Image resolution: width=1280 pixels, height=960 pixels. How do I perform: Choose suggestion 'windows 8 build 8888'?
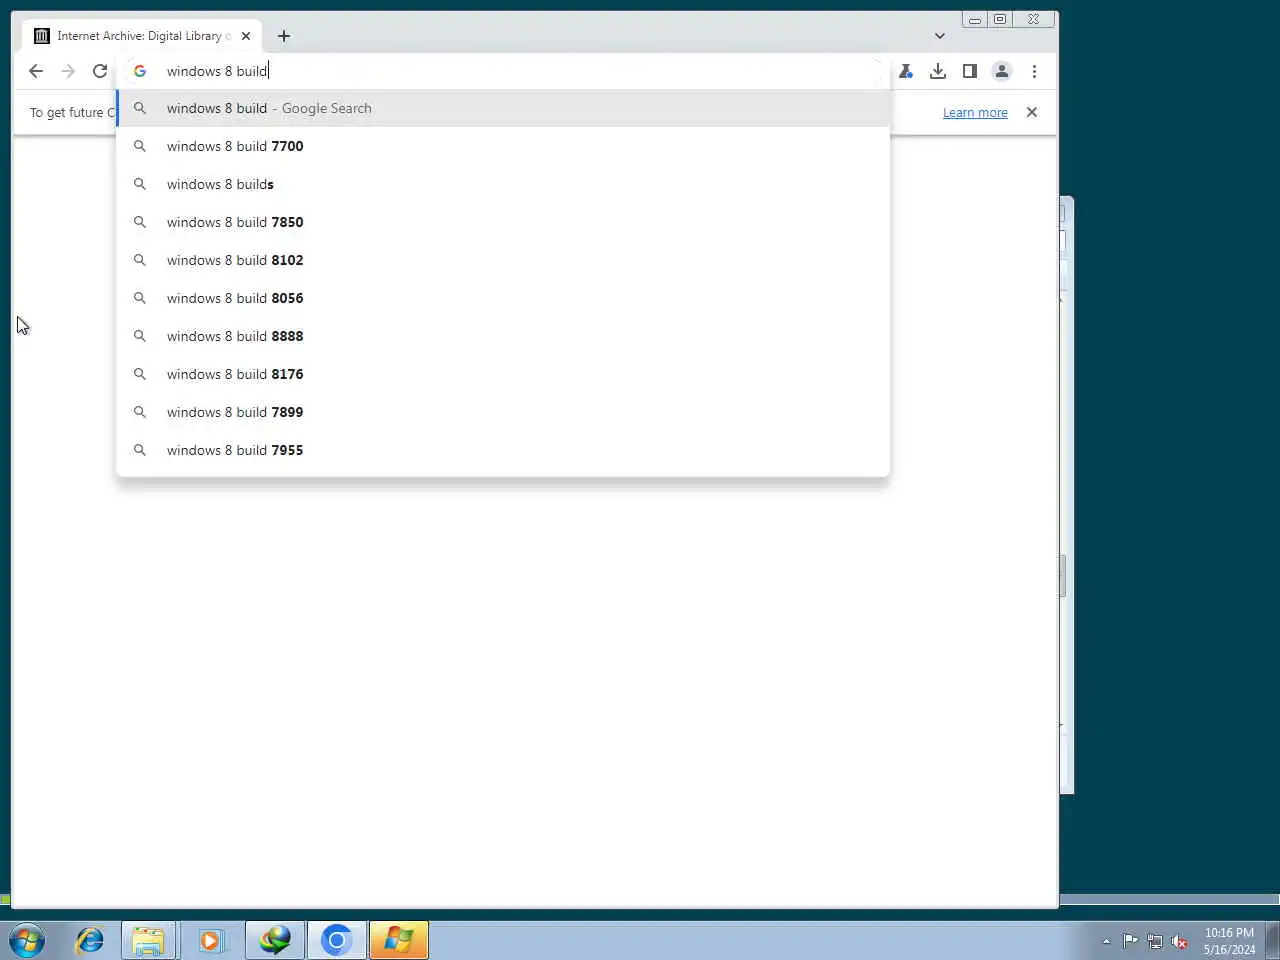point(503,336)
